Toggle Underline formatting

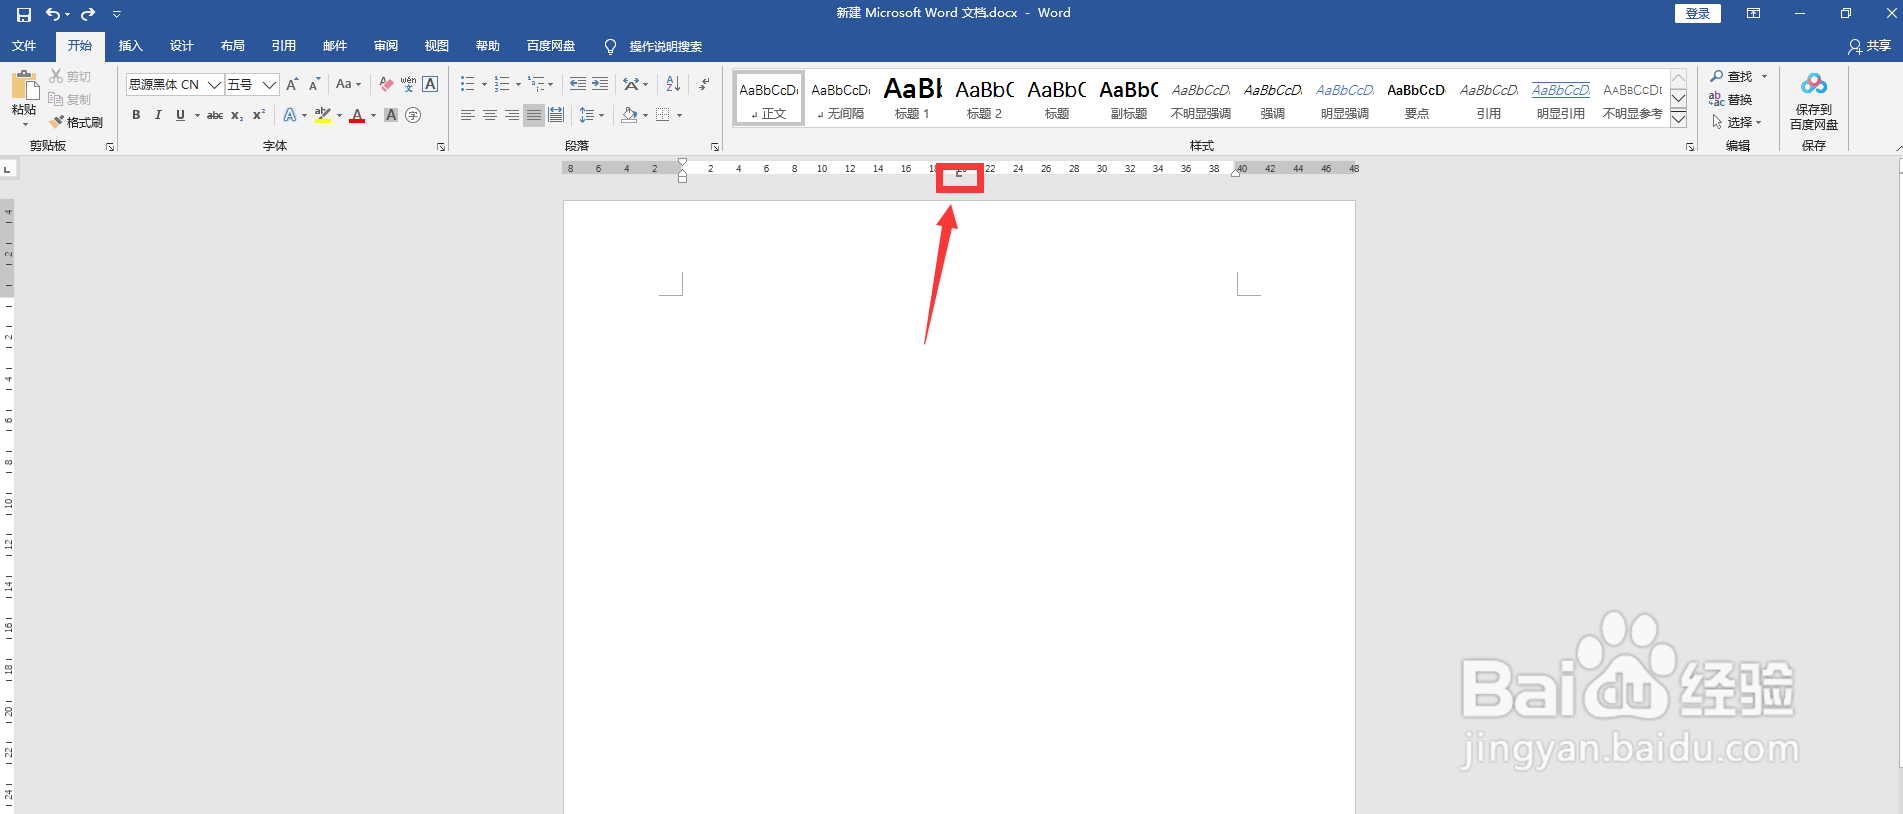tap(180, 115)
